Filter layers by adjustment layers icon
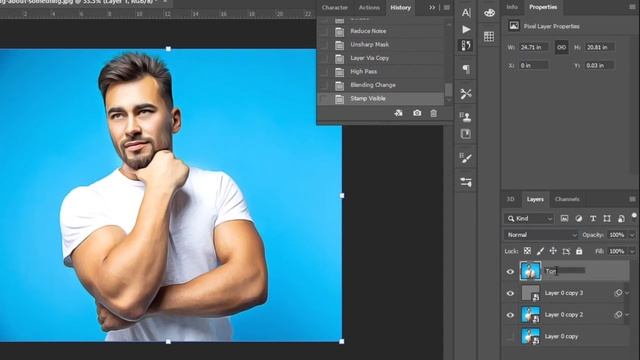Viewport: 640px width, 360px height. point(578,219)
